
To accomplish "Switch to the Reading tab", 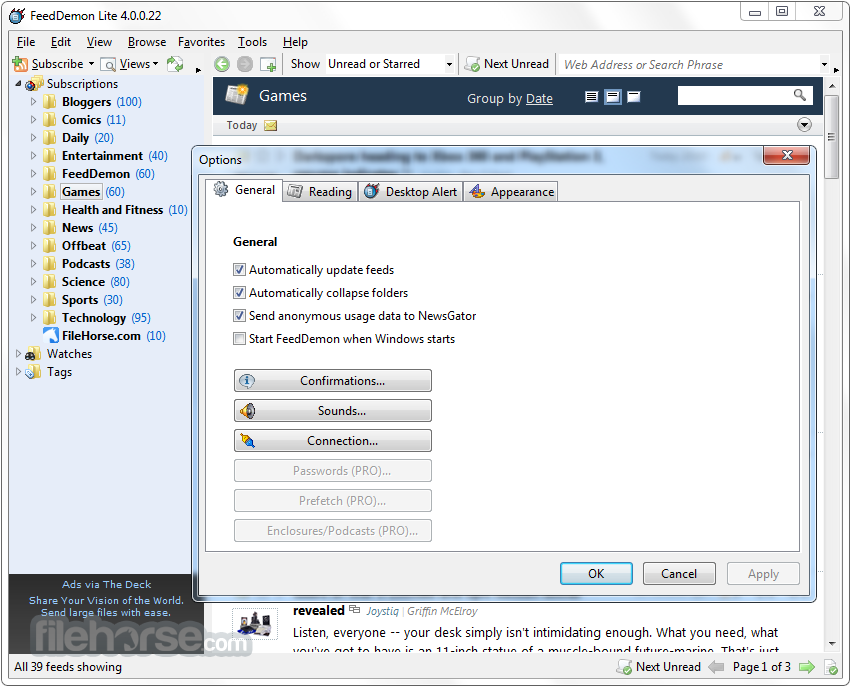I will (320, 192).
